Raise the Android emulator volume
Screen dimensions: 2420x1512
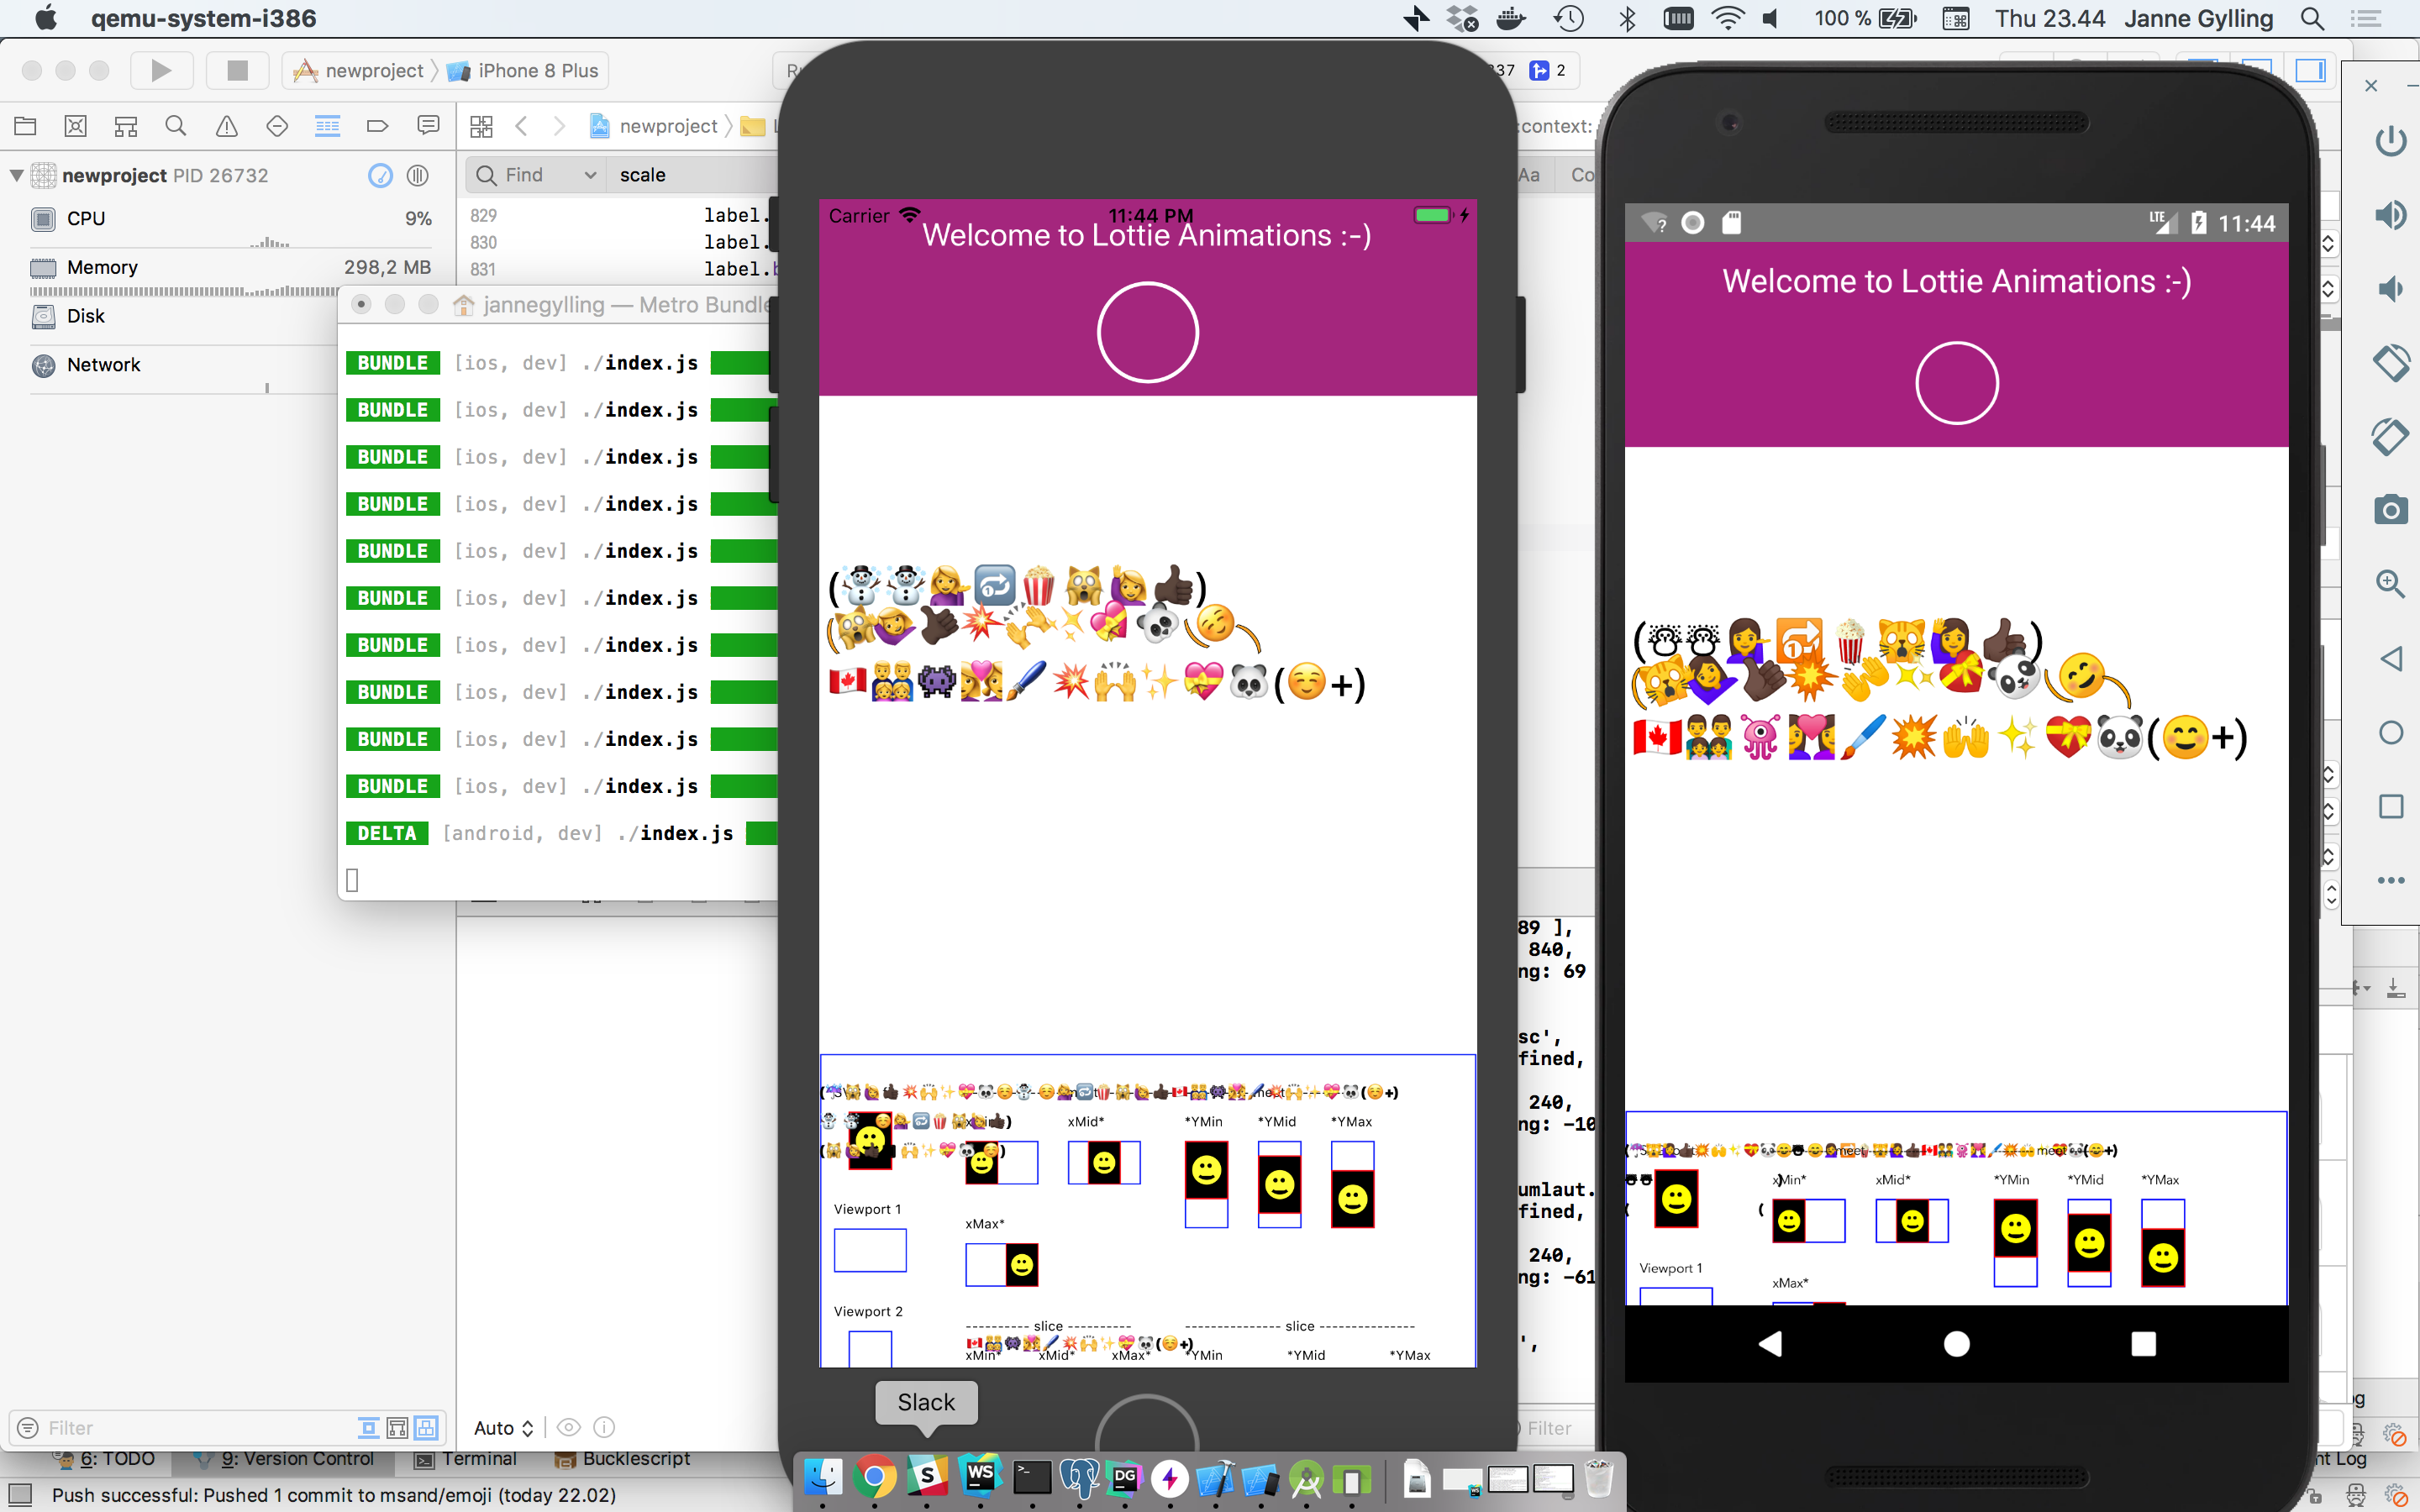point(2391,215)
